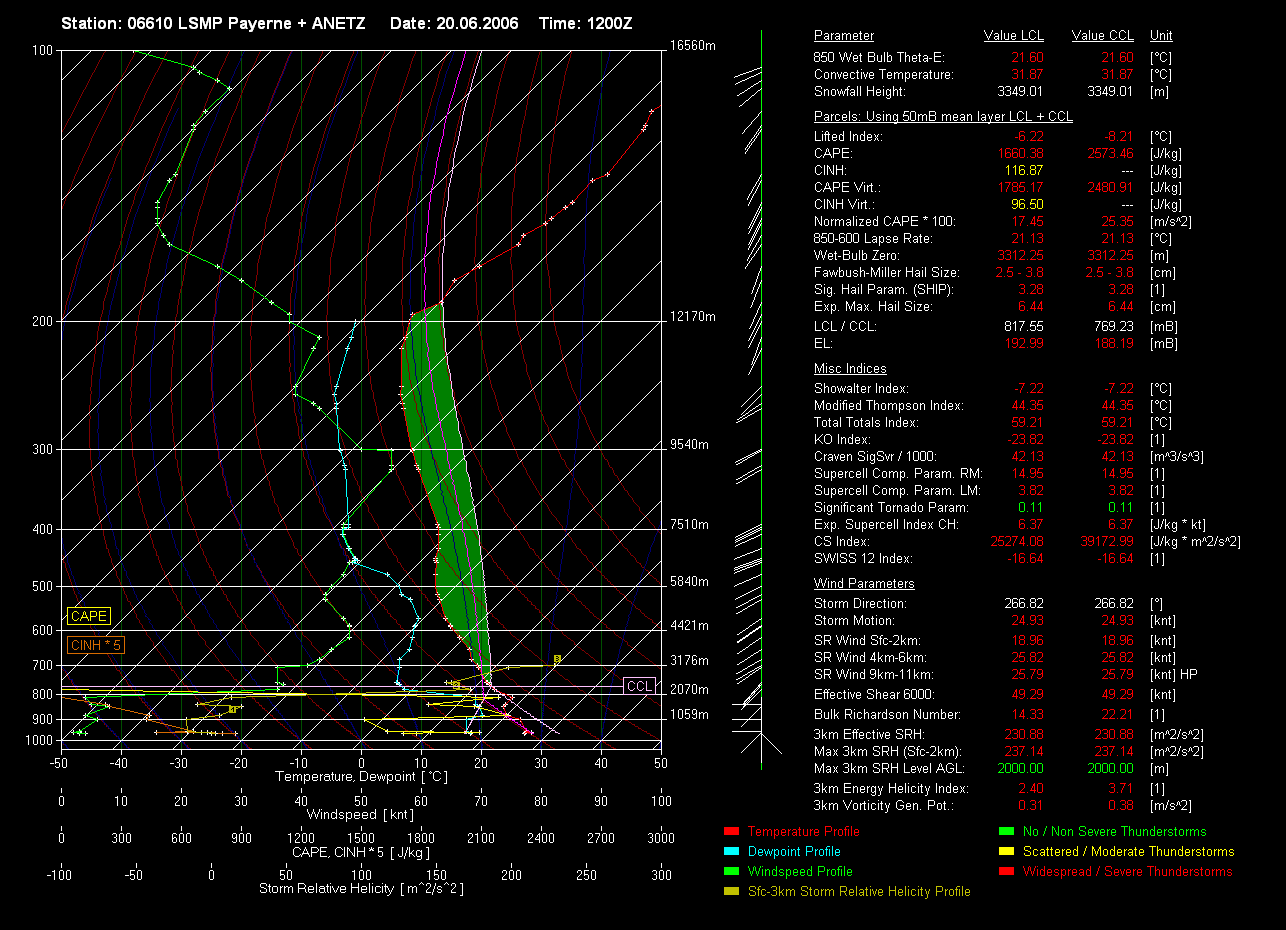1286x930 pixels.
Task: Click the olive Storm Relative Helicity legend swatch
Action: pos(730,891)
